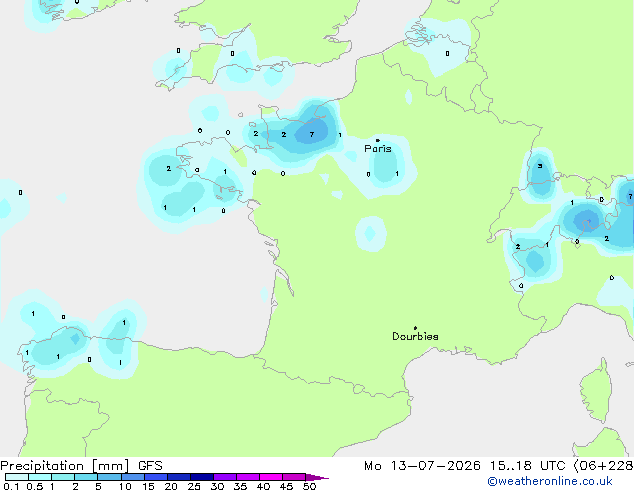
Task: Click legend label '50'
Action: pos(309,486)
